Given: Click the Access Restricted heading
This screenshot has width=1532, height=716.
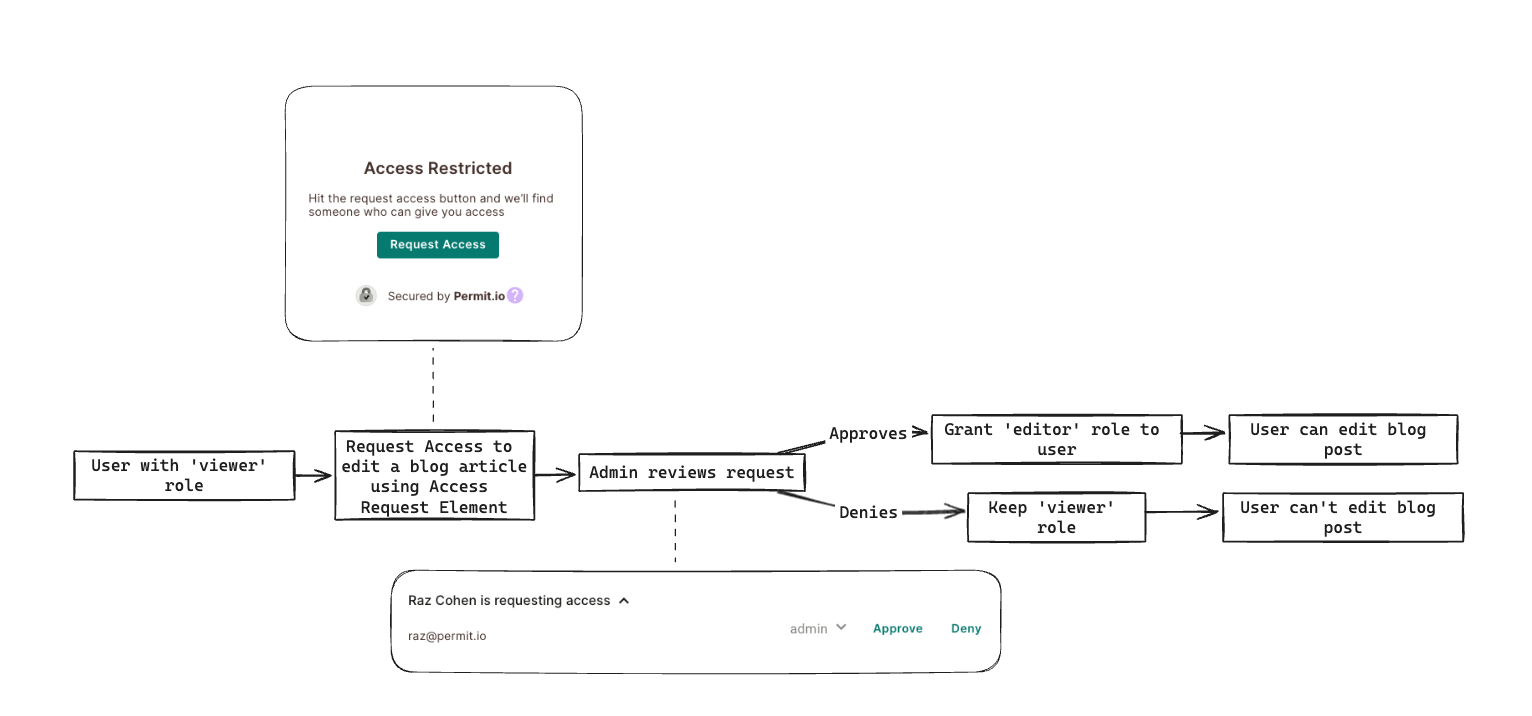Looking at the screenshot, I should coord(437,168).
